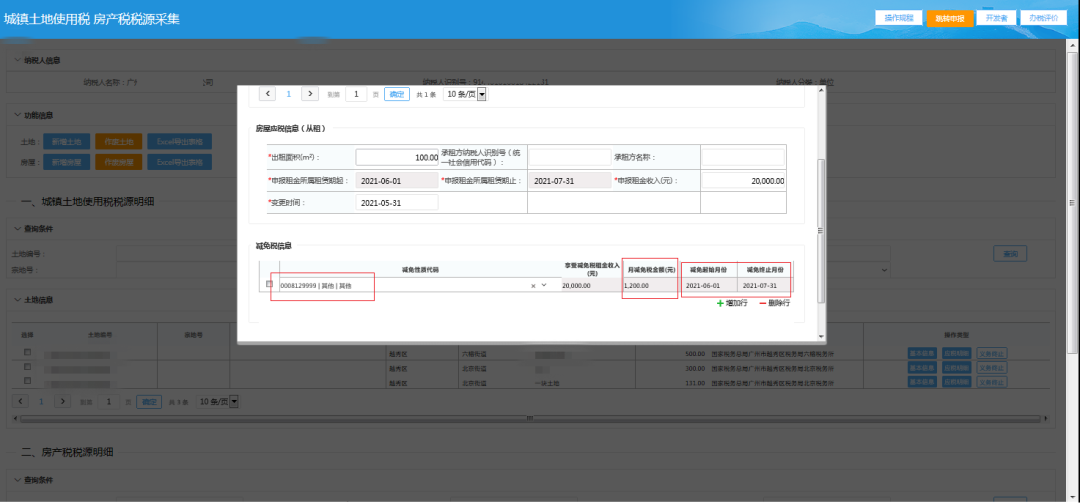Click 确定 in the 土地信息 pager

149,401
